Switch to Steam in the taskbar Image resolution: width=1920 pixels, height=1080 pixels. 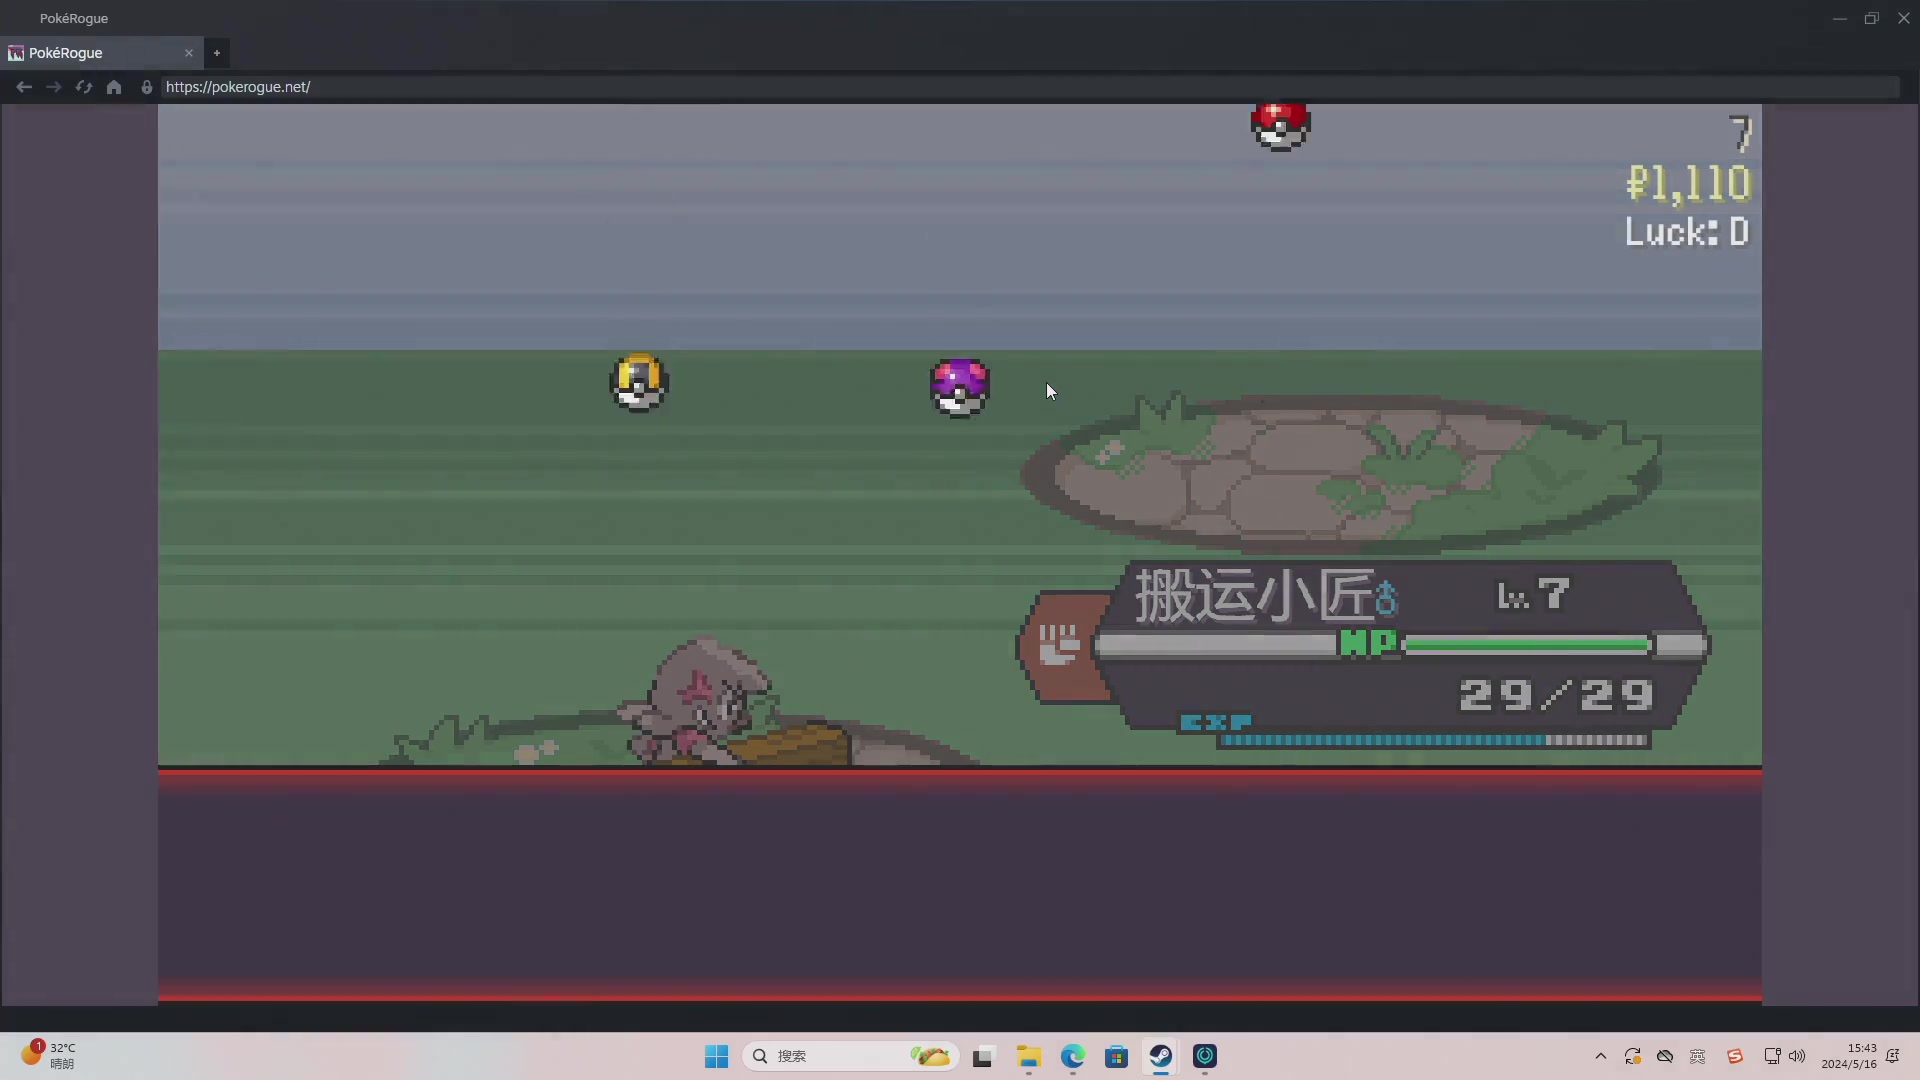click(1161, 1056)
